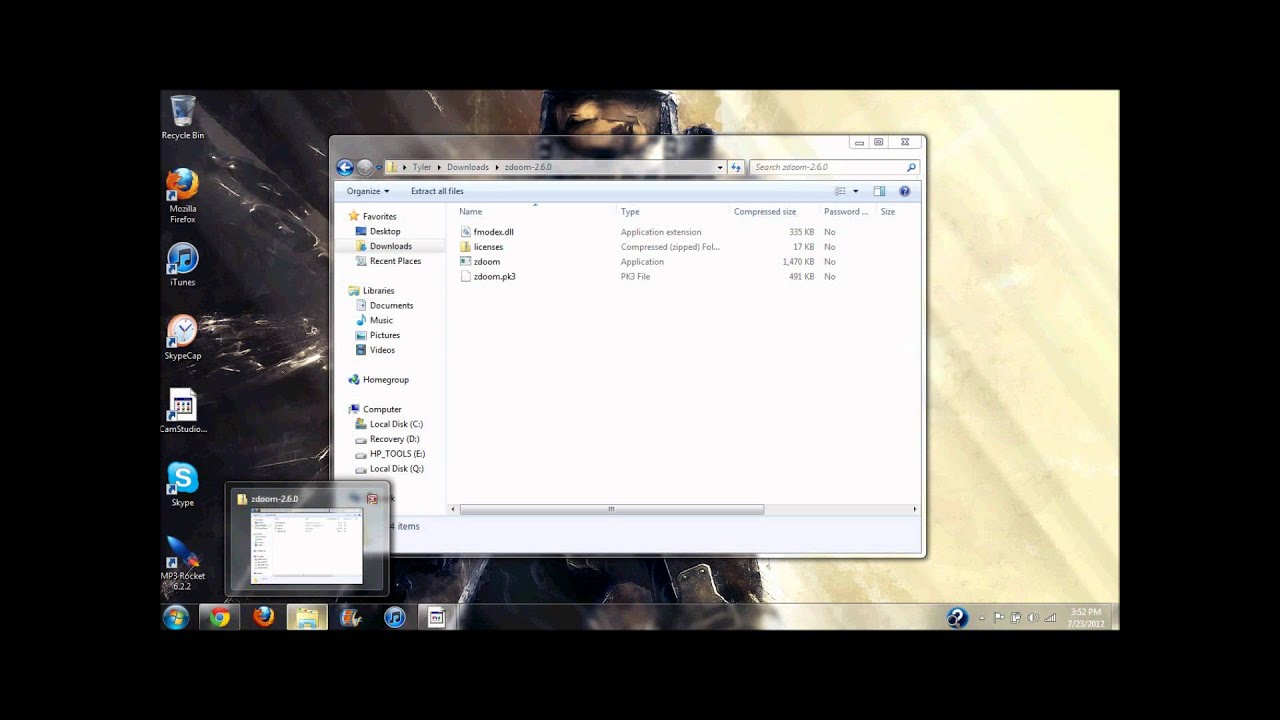Select Favorites in navigation pane
The height and width of the screenshot is (720, 1280).
pyautogui.click(x=379, y=217)
